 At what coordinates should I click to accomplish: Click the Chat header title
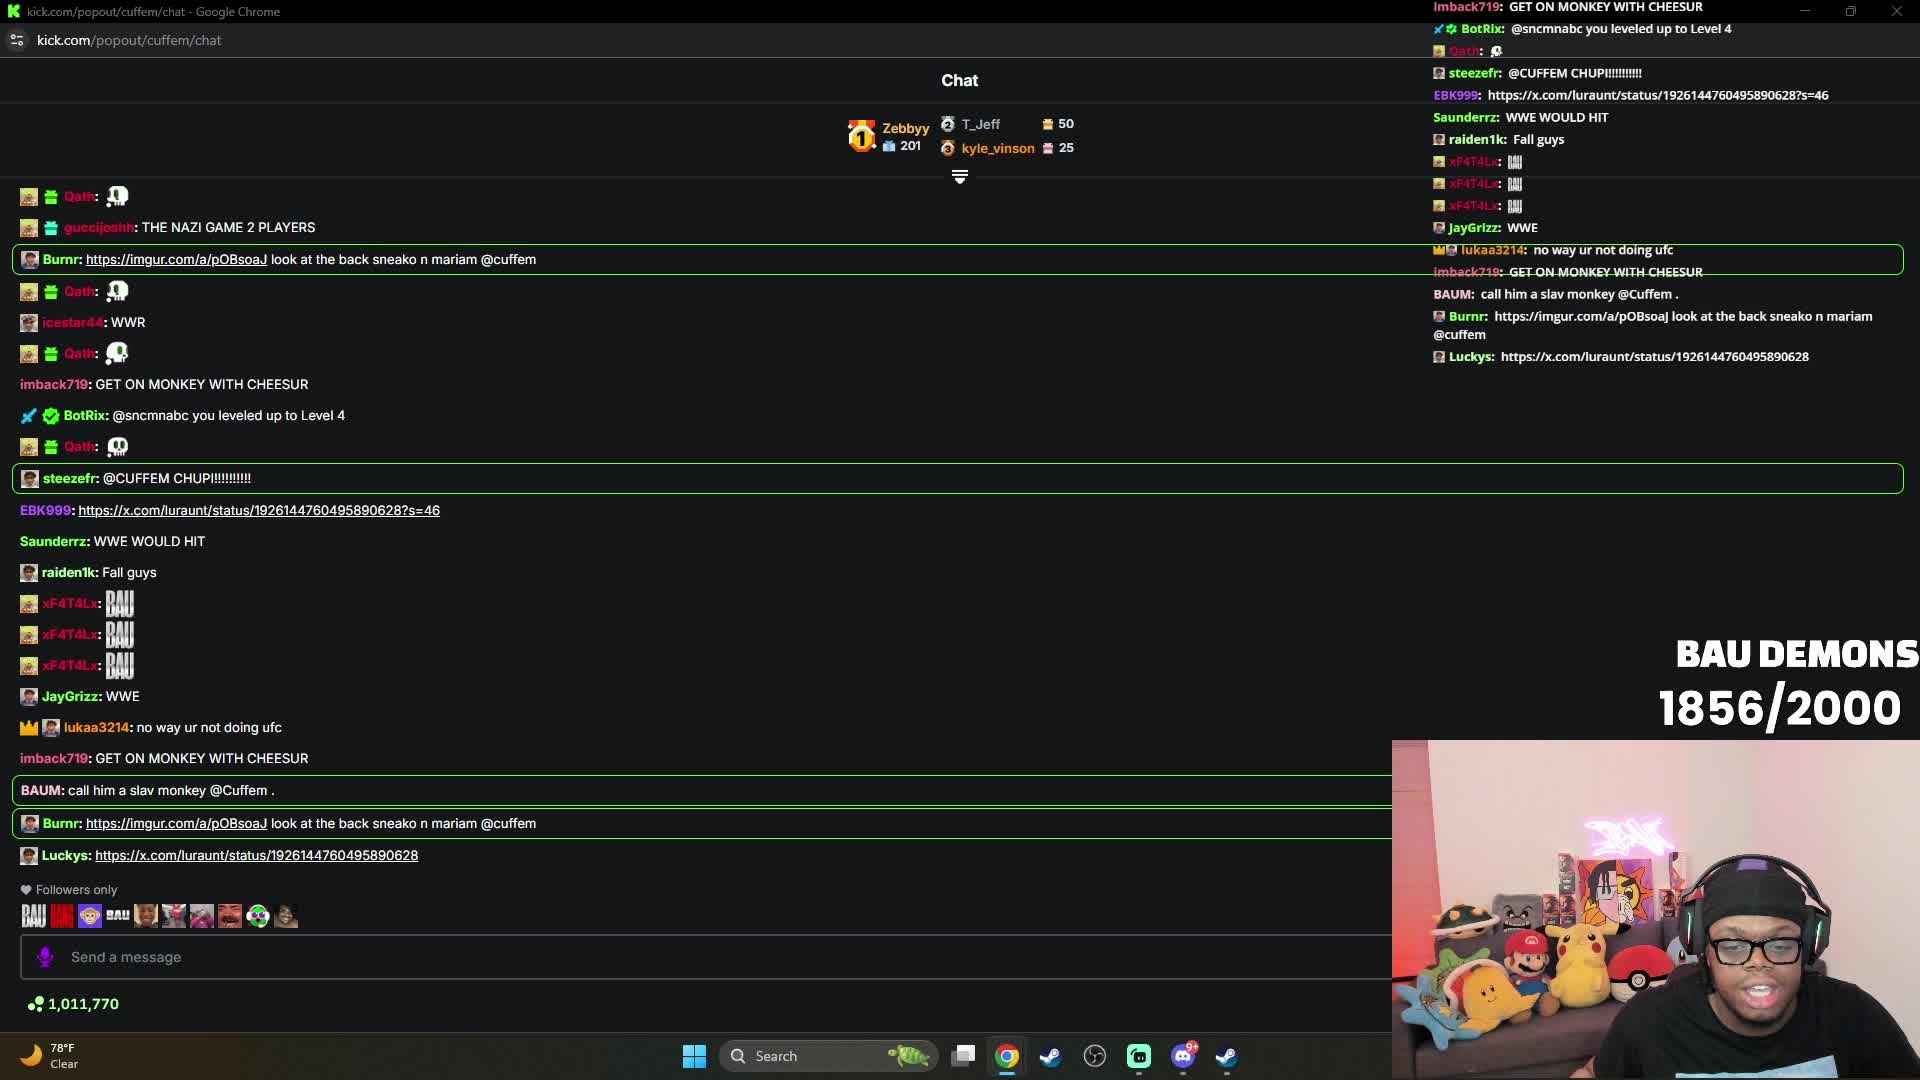tap(960, 80)
